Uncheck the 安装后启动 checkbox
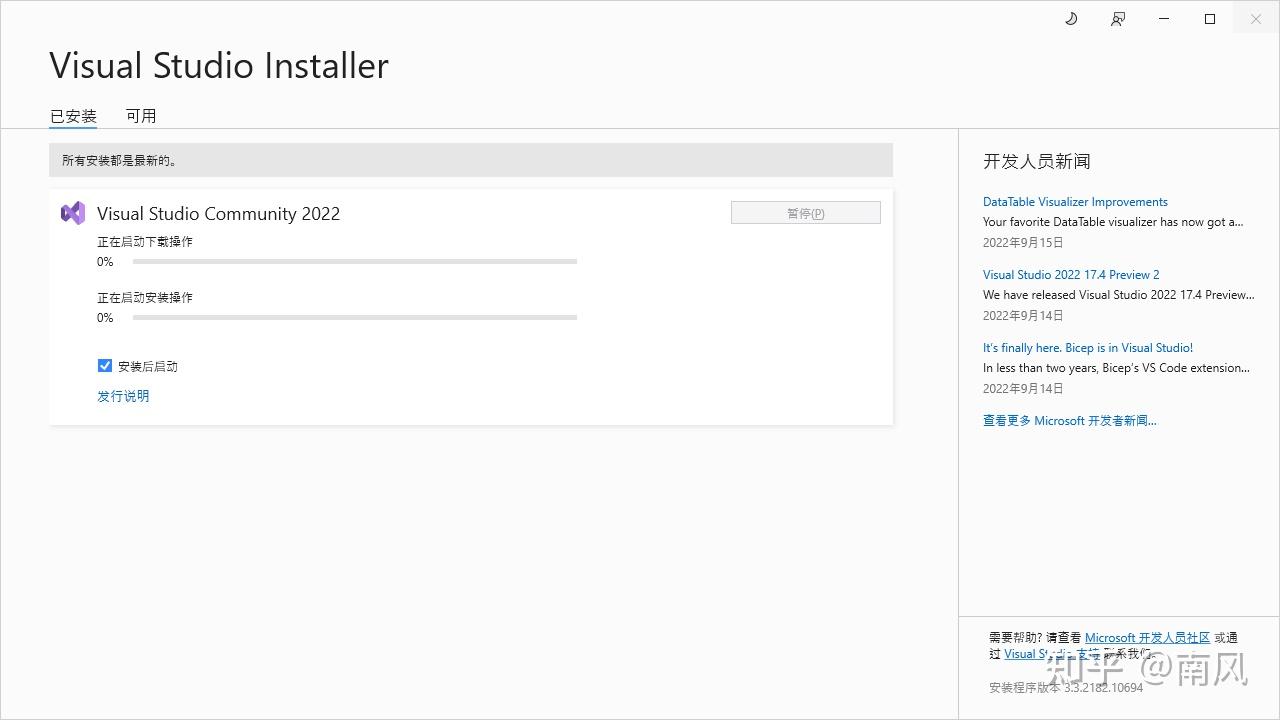 [105, 365]
